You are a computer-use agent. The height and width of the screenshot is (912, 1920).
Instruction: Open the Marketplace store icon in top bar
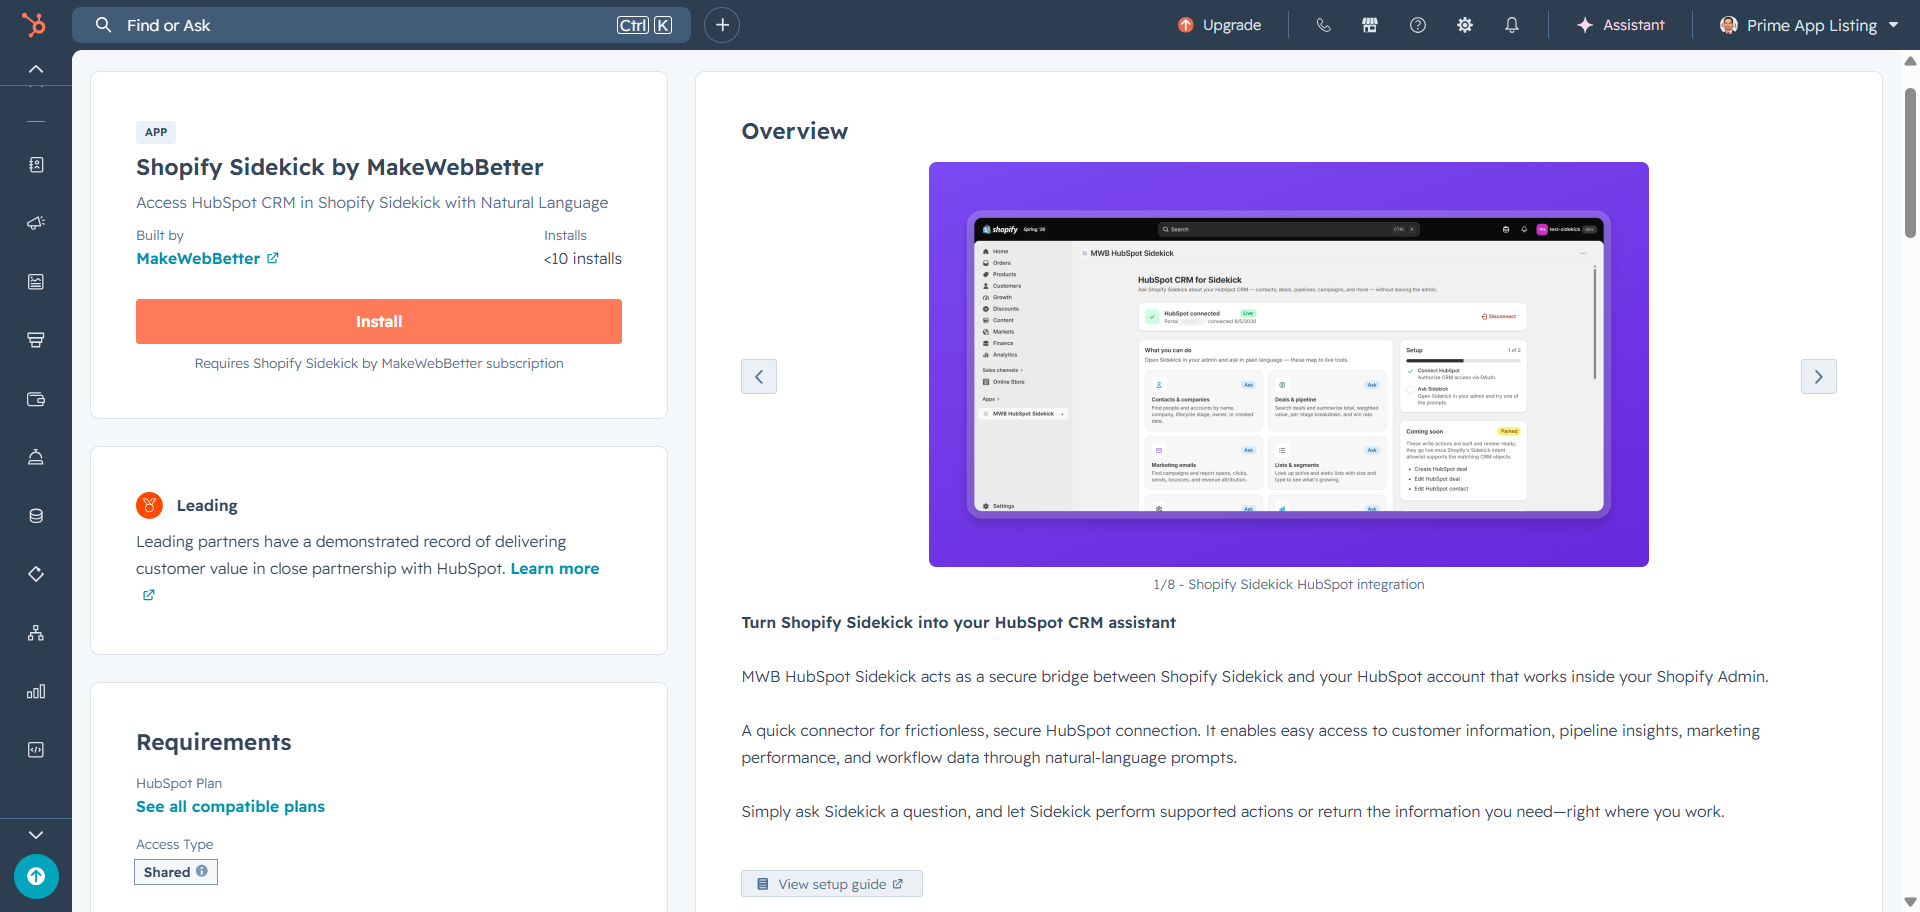click(x=1370, y=25)
